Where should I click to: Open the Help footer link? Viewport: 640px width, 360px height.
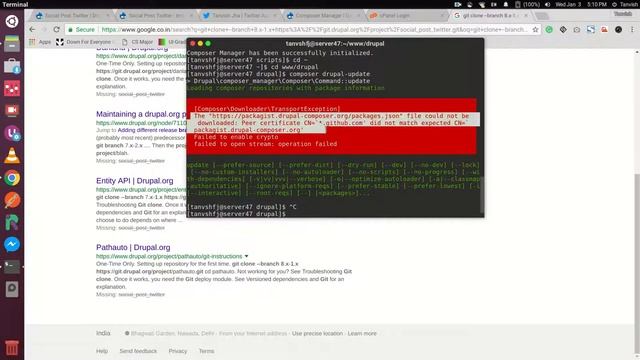pyautogui.click(x=102, y=351)
